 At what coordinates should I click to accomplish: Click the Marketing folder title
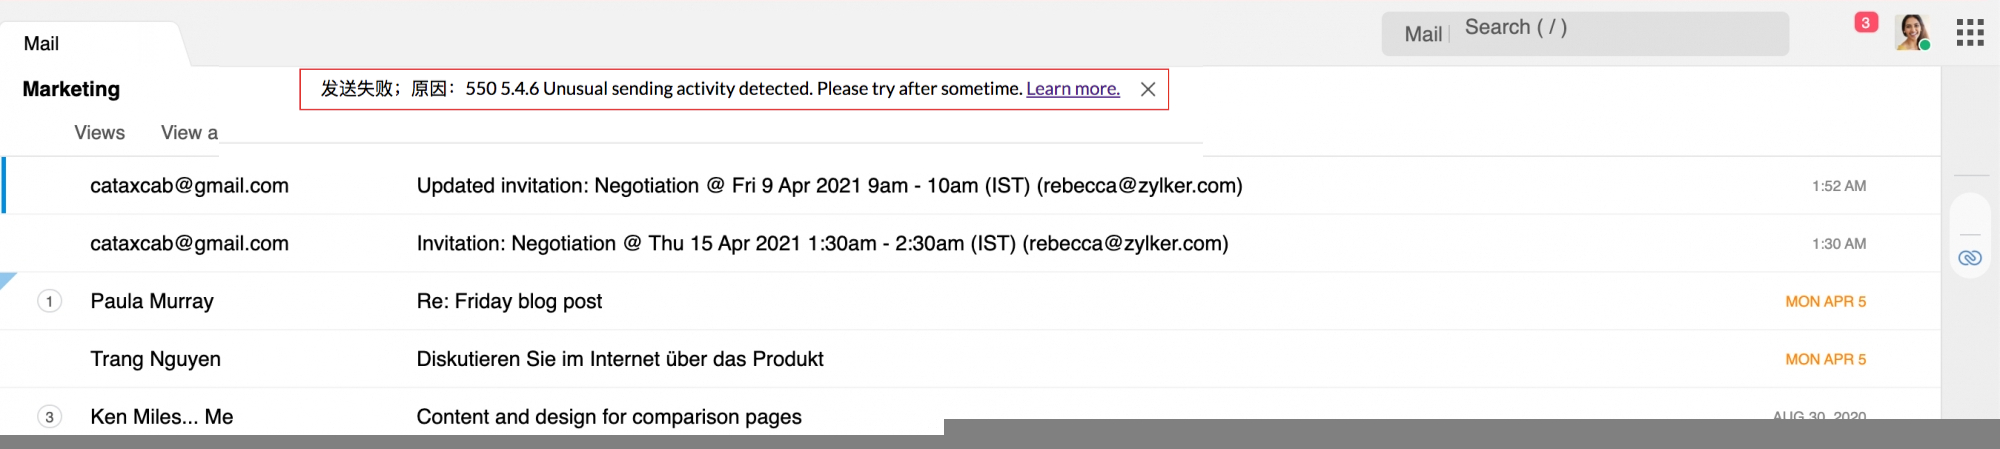[71, 89]
